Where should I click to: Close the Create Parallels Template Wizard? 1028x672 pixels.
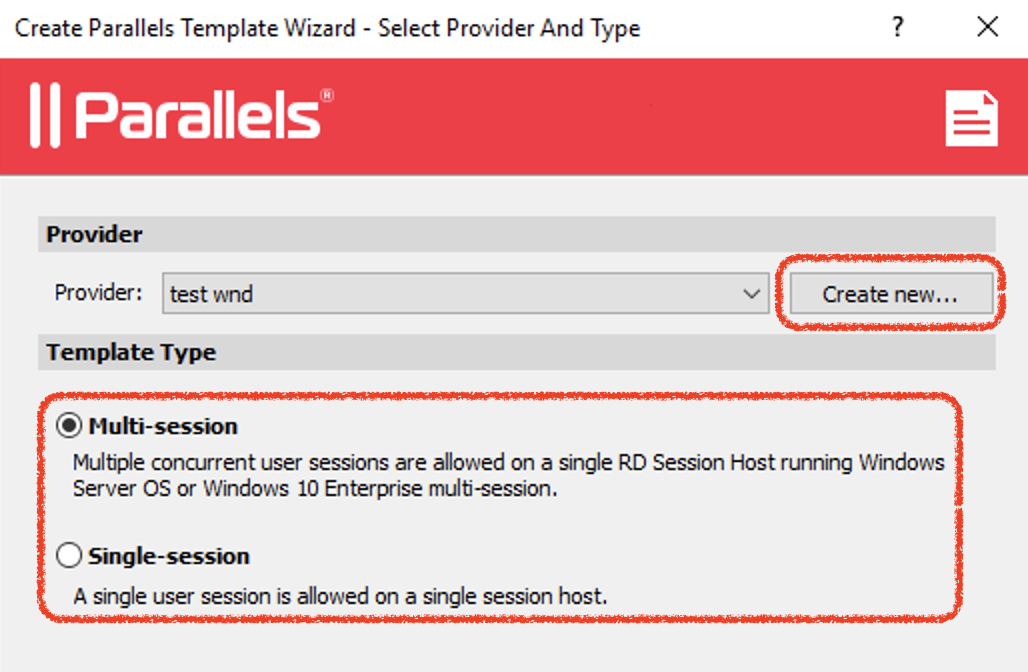point(987,27)
